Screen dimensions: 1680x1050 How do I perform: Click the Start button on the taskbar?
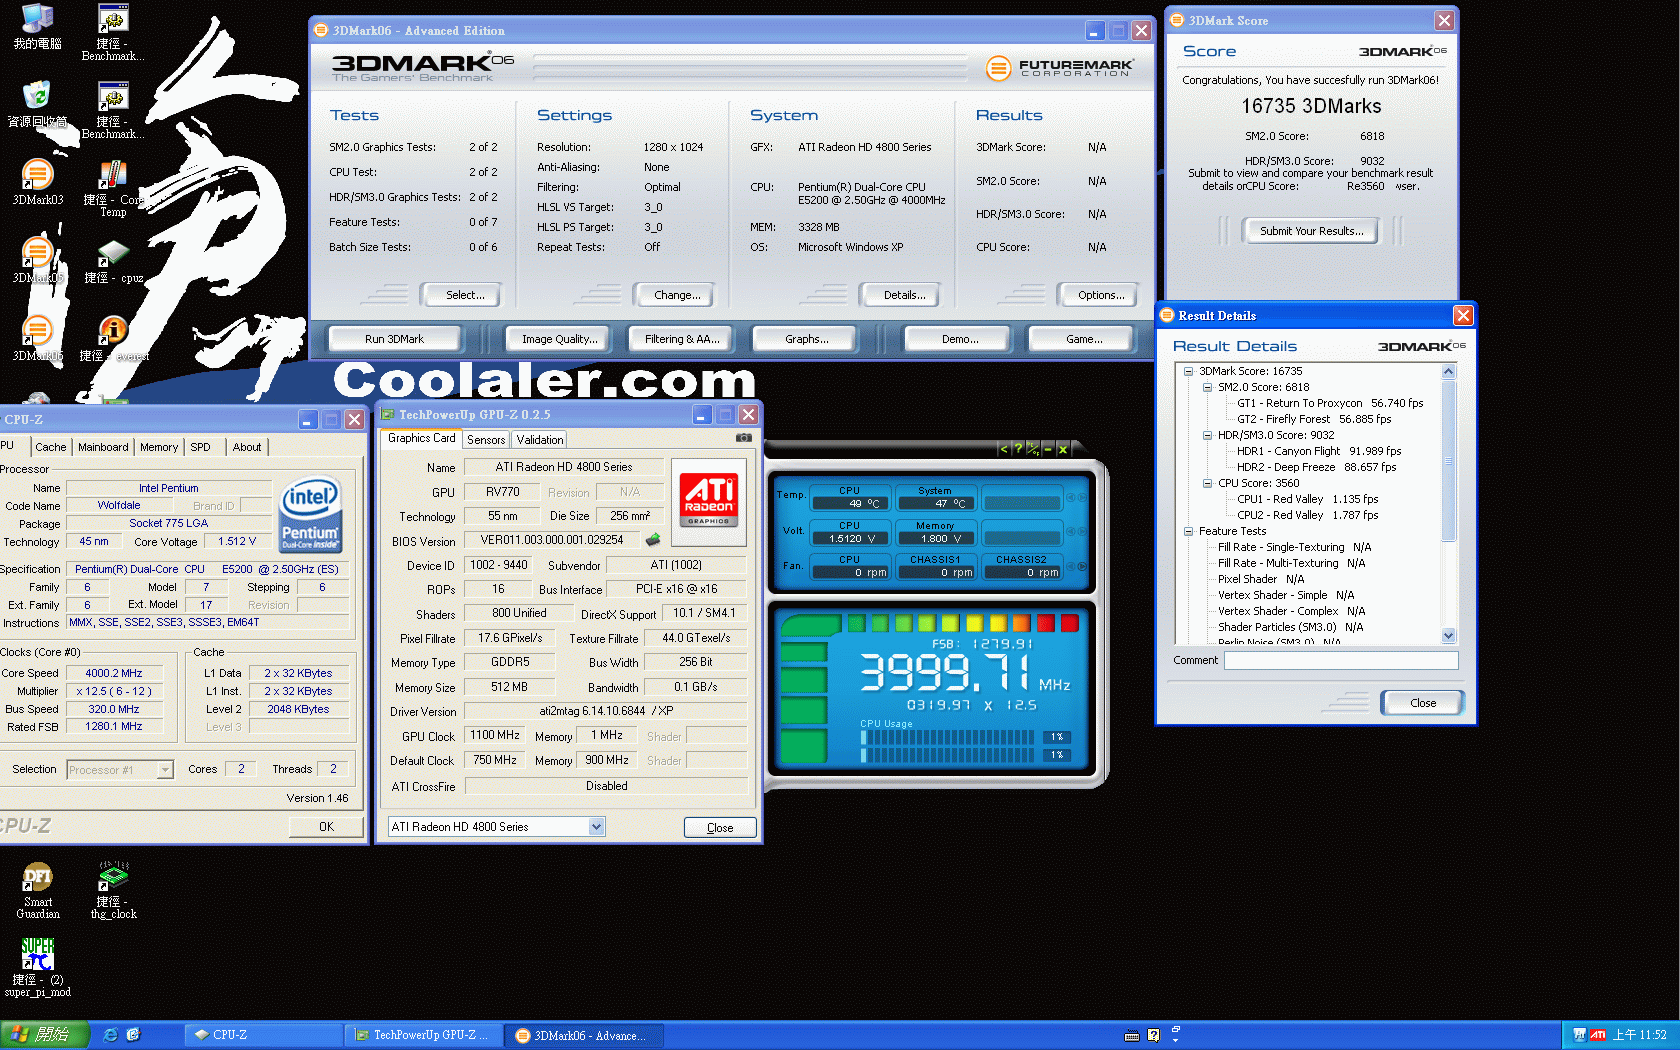(x=44, y=1035)
